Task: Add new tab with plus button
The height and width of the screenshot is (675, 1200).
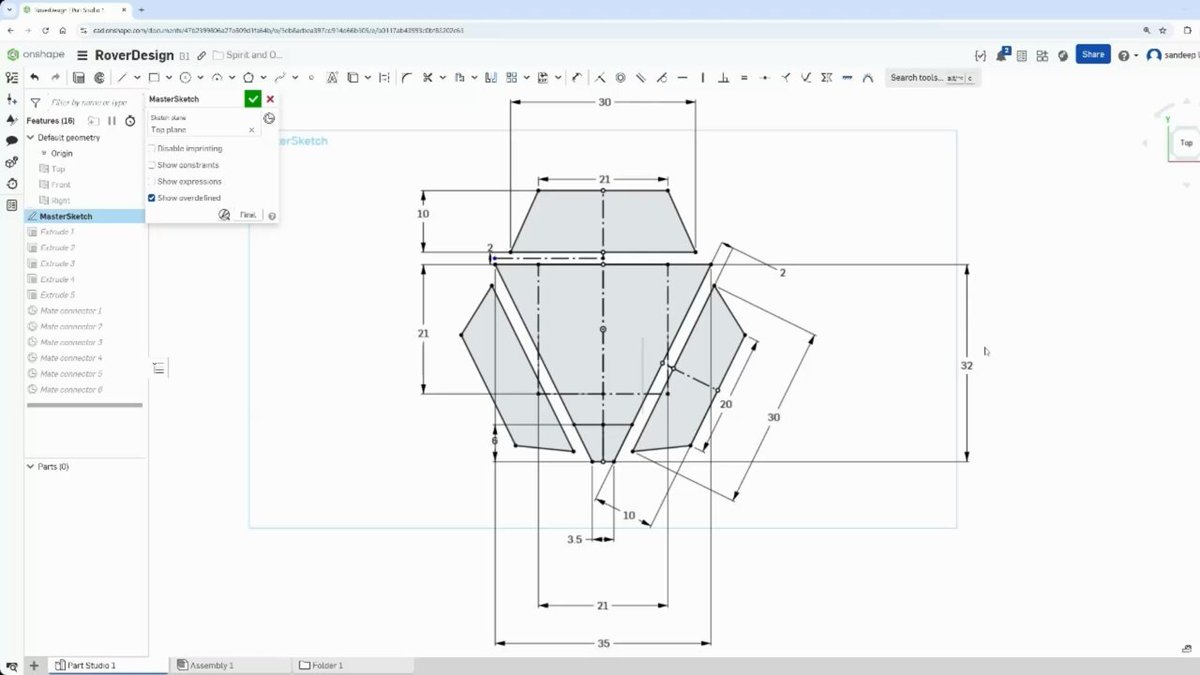Action: (x=33, y=665)
